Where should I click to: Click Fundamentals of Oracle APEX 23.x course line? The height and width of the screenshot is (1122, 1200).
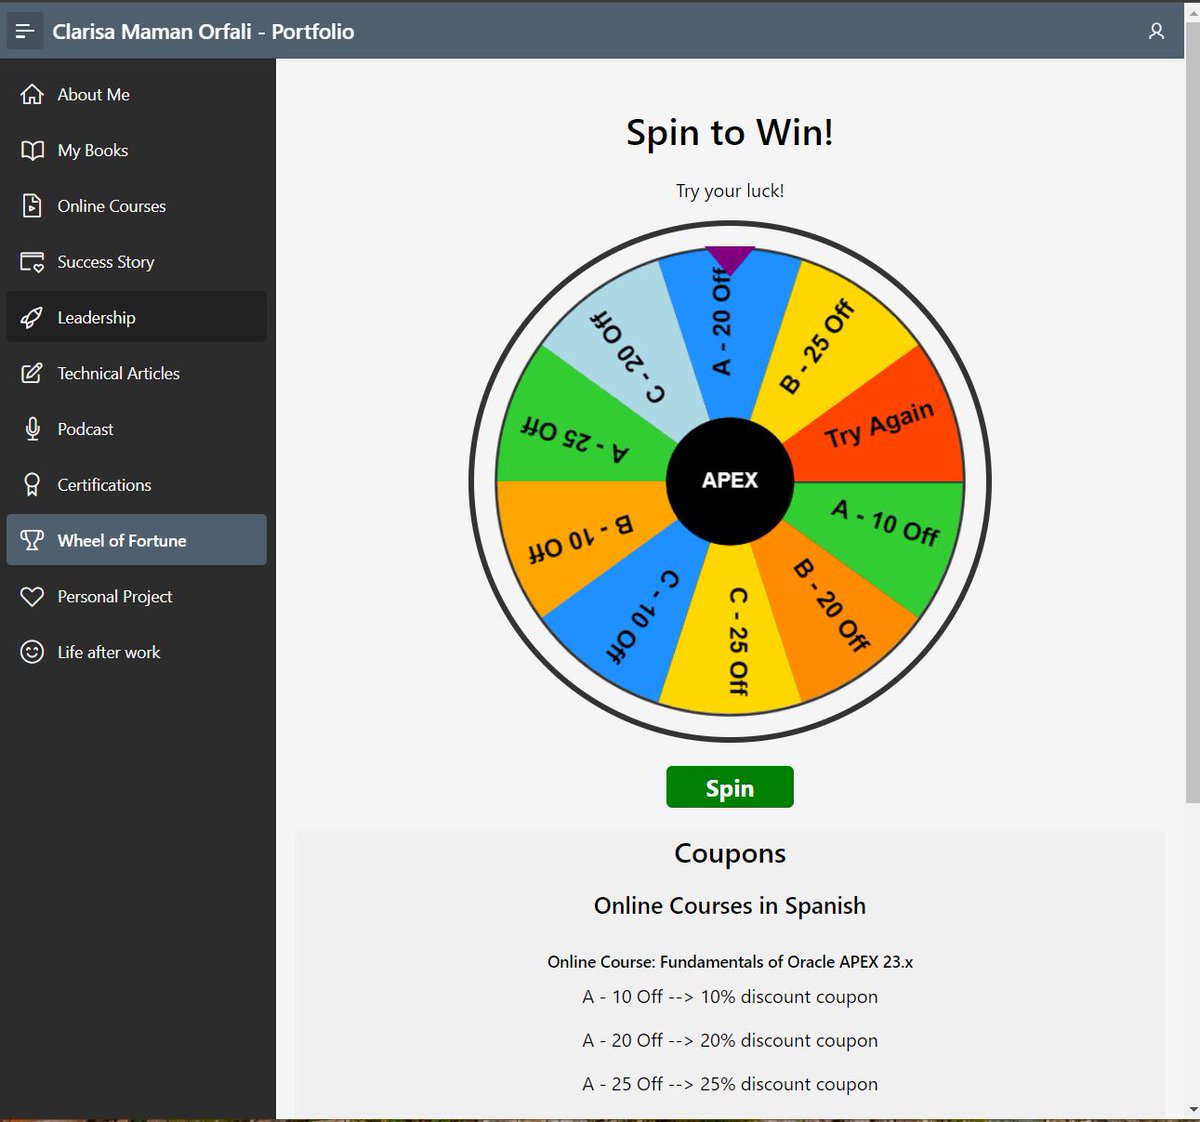730,961
